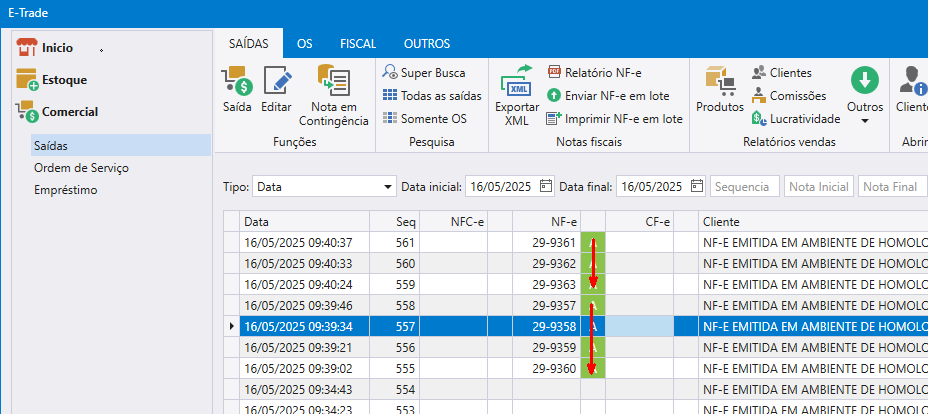Open Clientes sales report
The image size is (928, 414).
tap(782, 73)
